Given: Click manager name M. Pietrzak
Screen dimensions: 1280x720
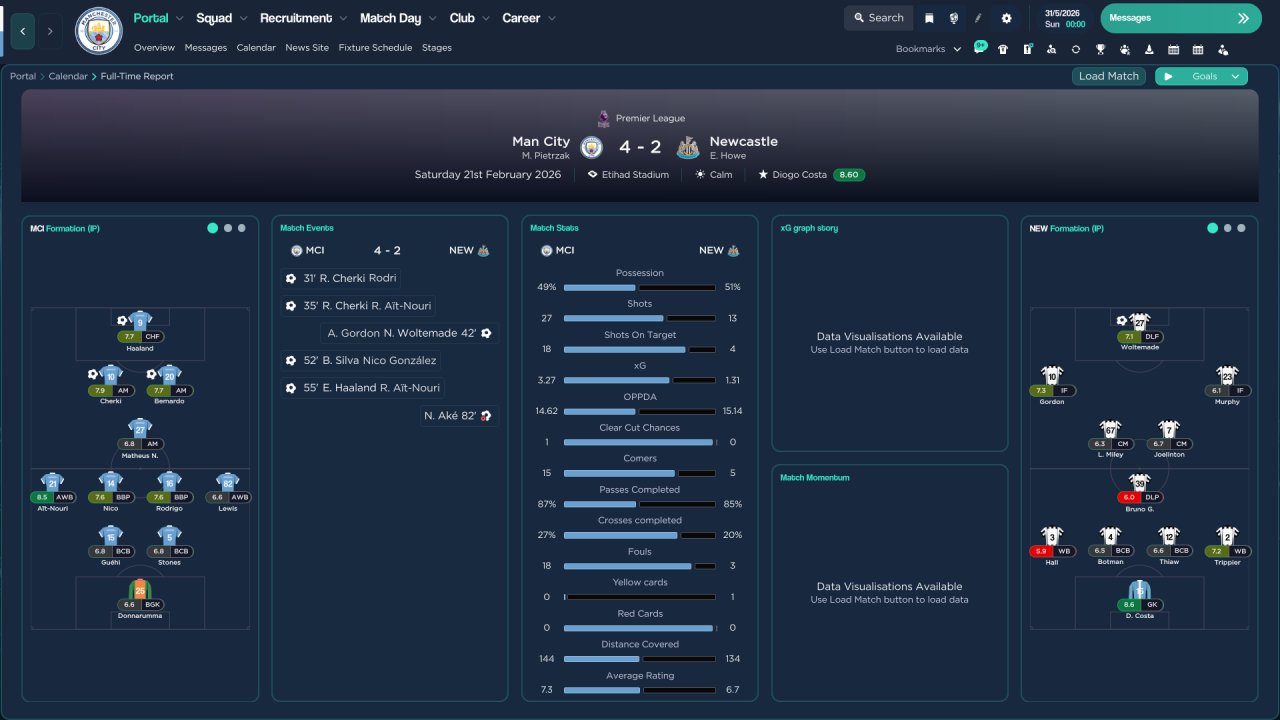Looking at the screenshot, I should pos(546,156).
